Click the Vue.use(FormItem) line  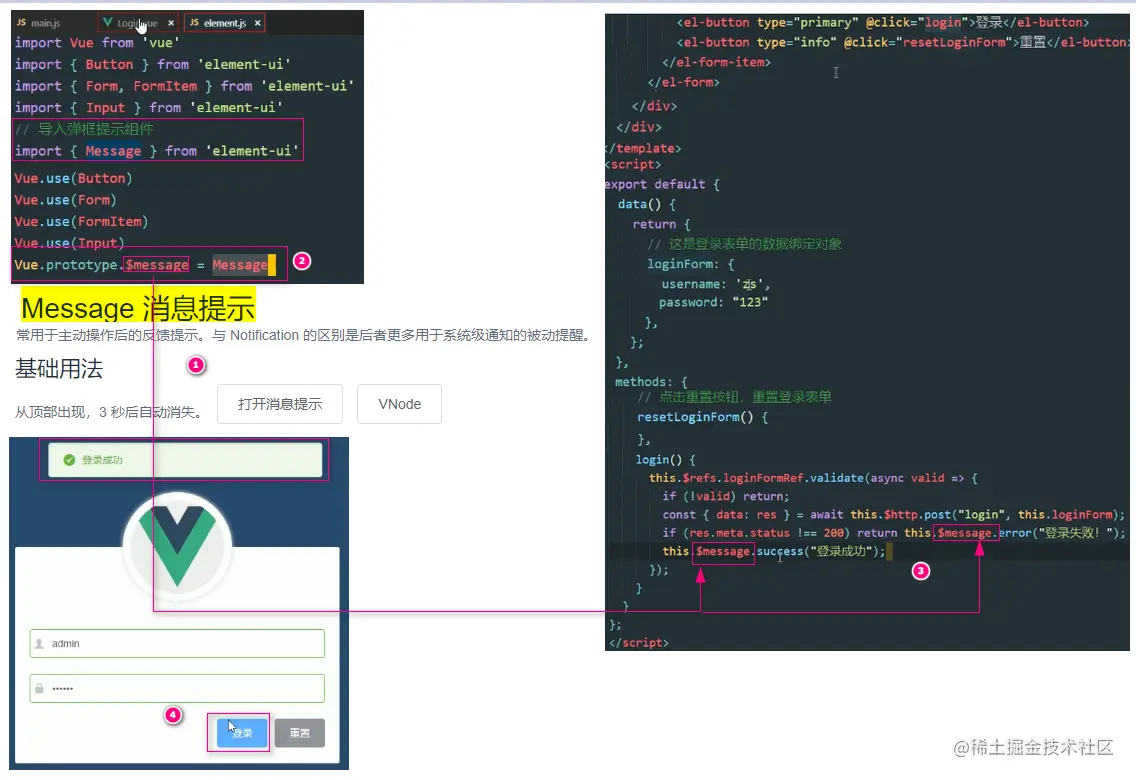coord(80,222)
